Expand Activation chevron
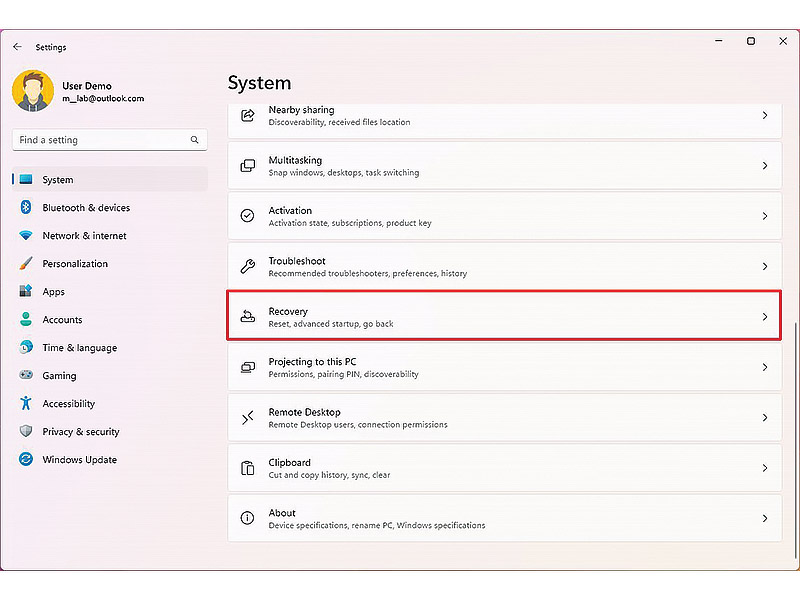The height and width of the screenshot is (600, 800). (x=765, y=216)
